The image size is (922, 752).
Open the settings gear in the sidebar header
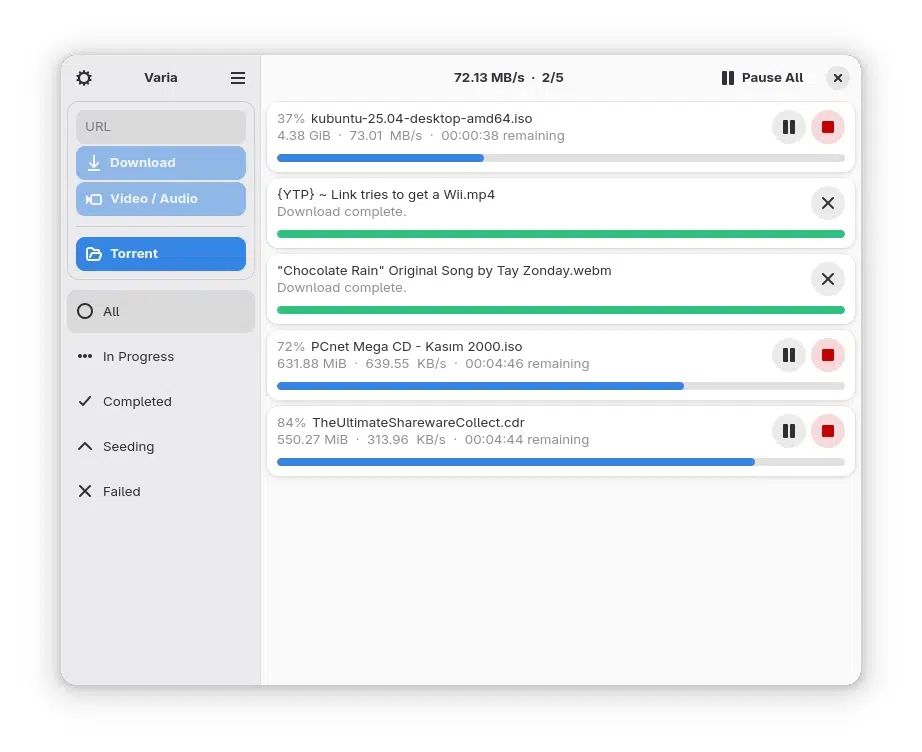click(x=84, y=78)
